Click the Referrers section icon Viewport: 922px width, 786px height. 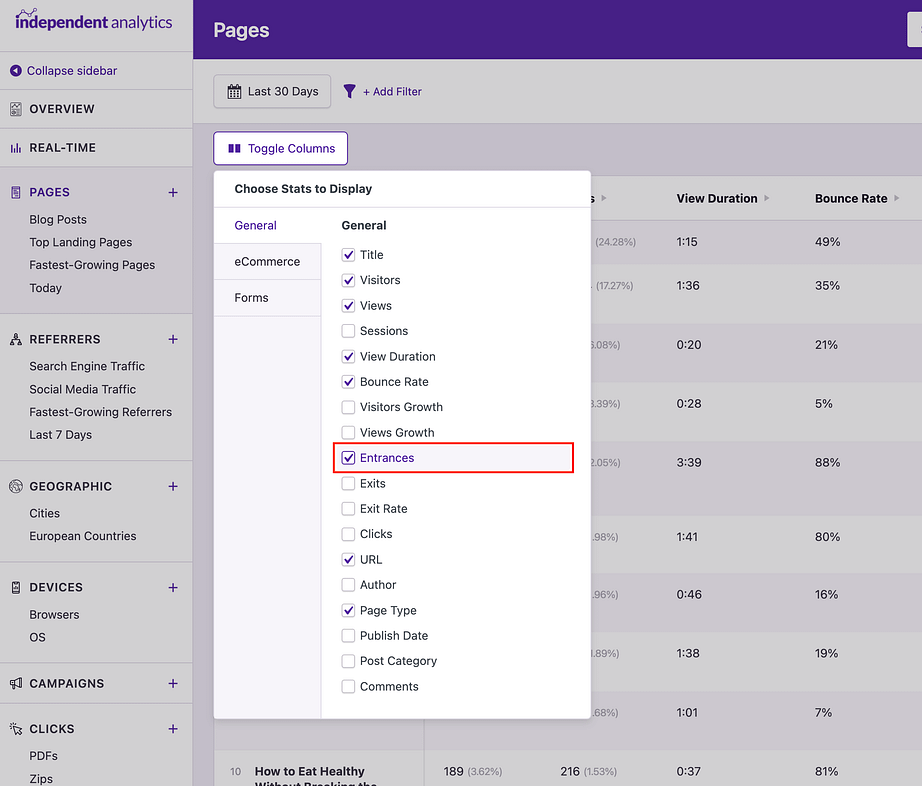click(16, 340)
